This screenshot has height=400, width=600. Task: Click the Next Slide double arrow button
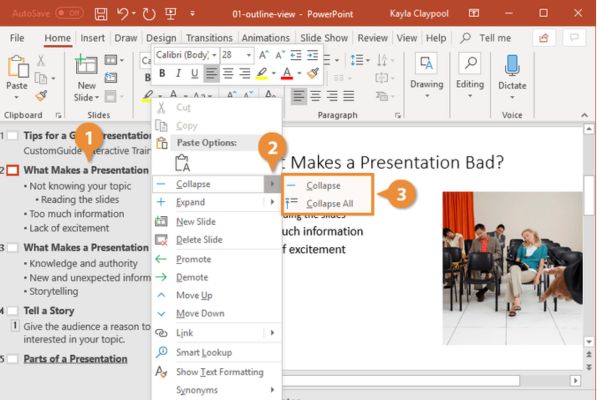tap(589, 367)
